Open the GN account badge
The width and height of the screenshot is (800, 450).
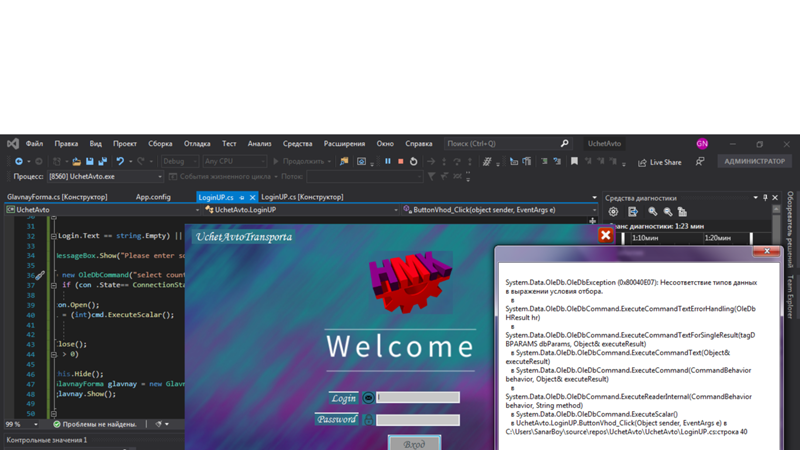[x=702, y=144]
